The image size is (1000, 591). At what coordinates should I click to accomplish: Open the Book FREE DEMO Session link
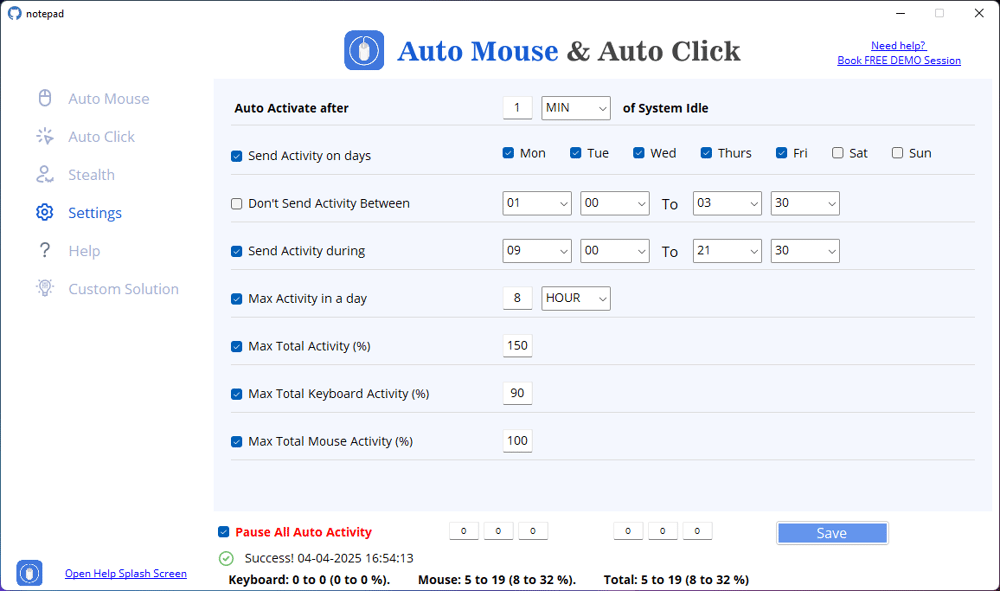[898, 60]
